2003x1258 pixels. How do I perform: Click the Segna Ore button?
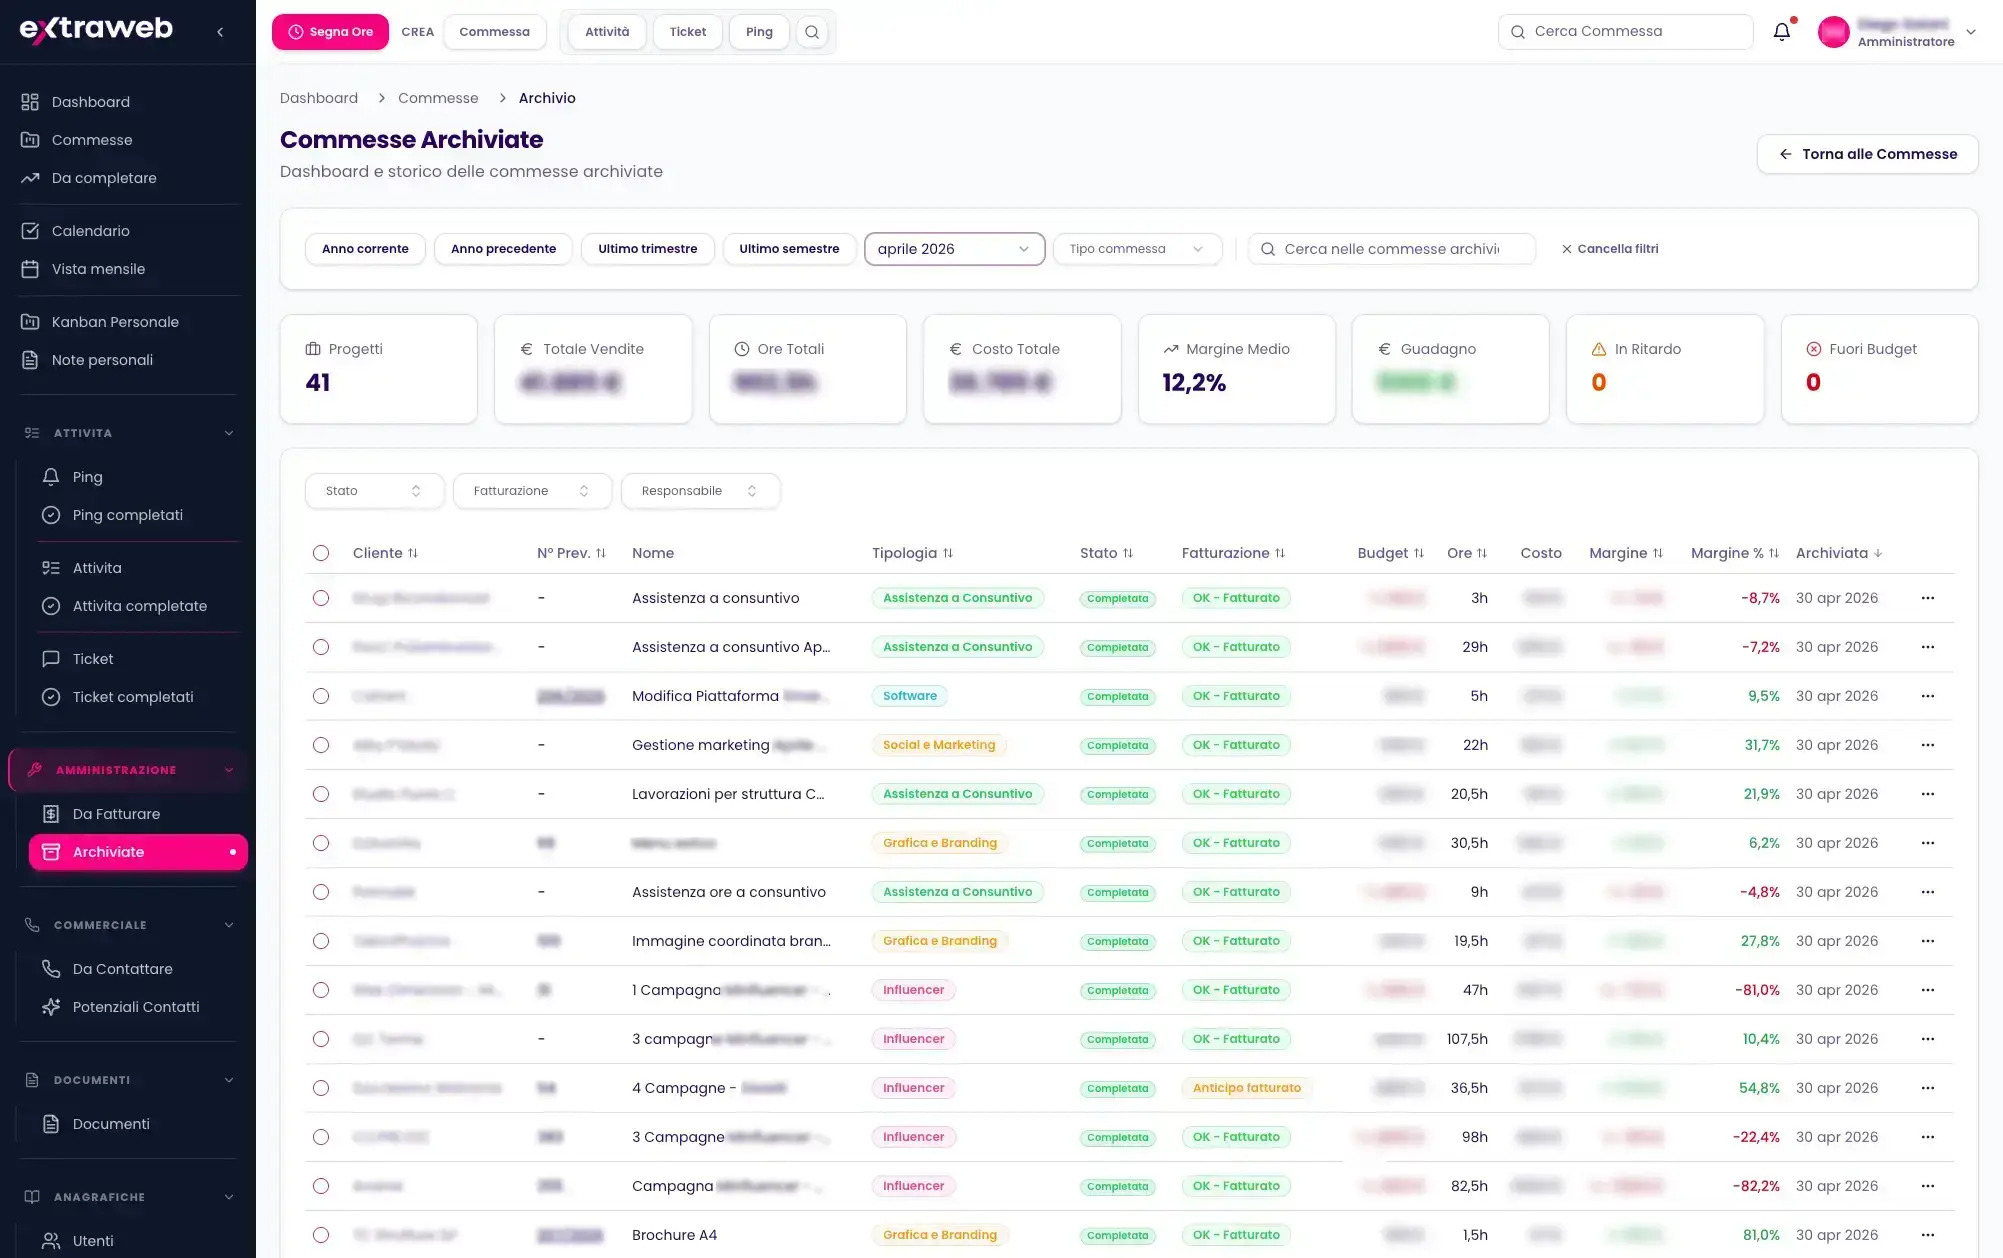click(x=330, y=32)
